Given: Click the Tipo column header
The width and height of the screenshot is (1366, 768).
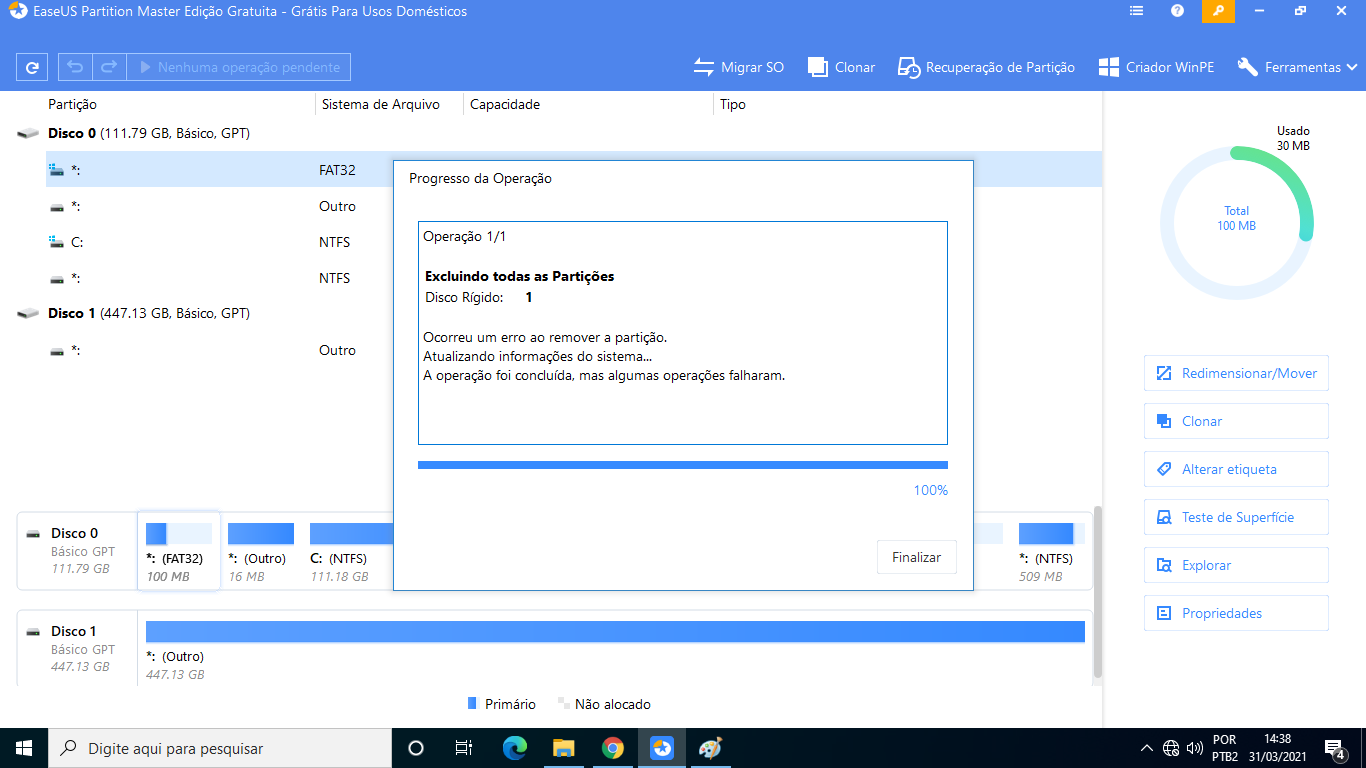Looking at the screenshot, I should 733,104.
